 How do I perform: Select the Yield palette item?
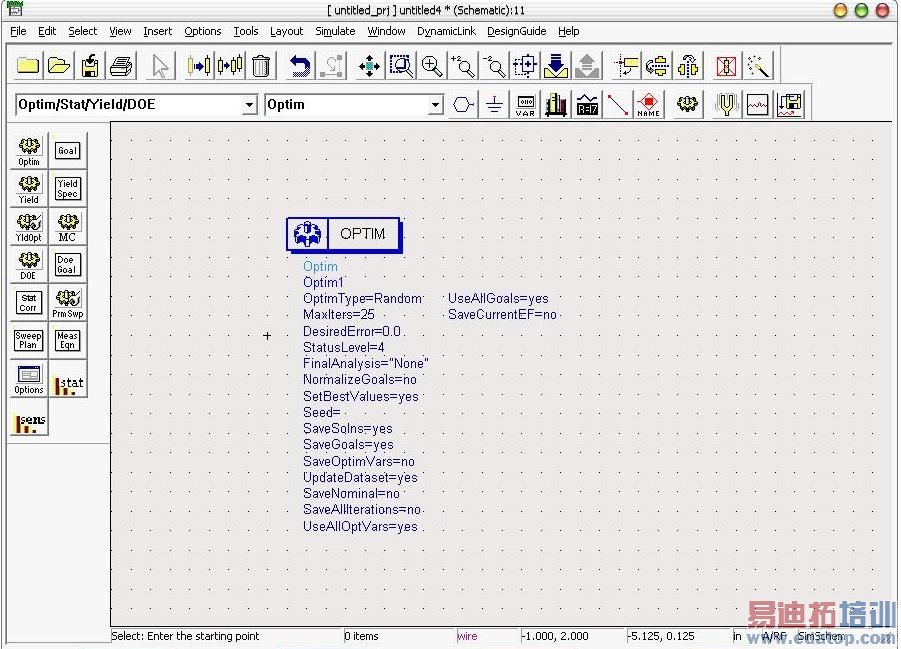(29, 189)
